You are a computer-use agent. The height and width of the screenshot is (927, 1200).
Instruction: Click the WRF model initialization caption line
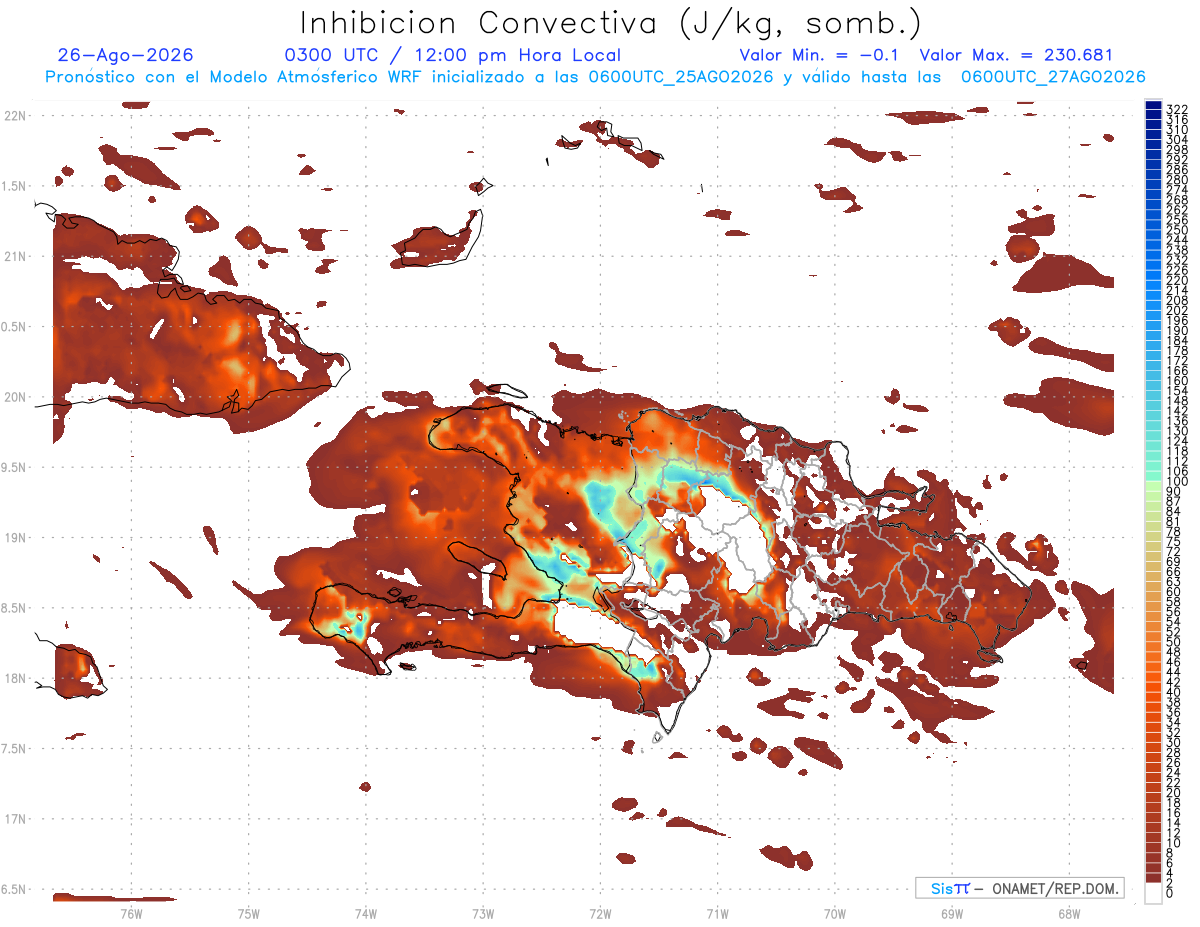(595, 76)
